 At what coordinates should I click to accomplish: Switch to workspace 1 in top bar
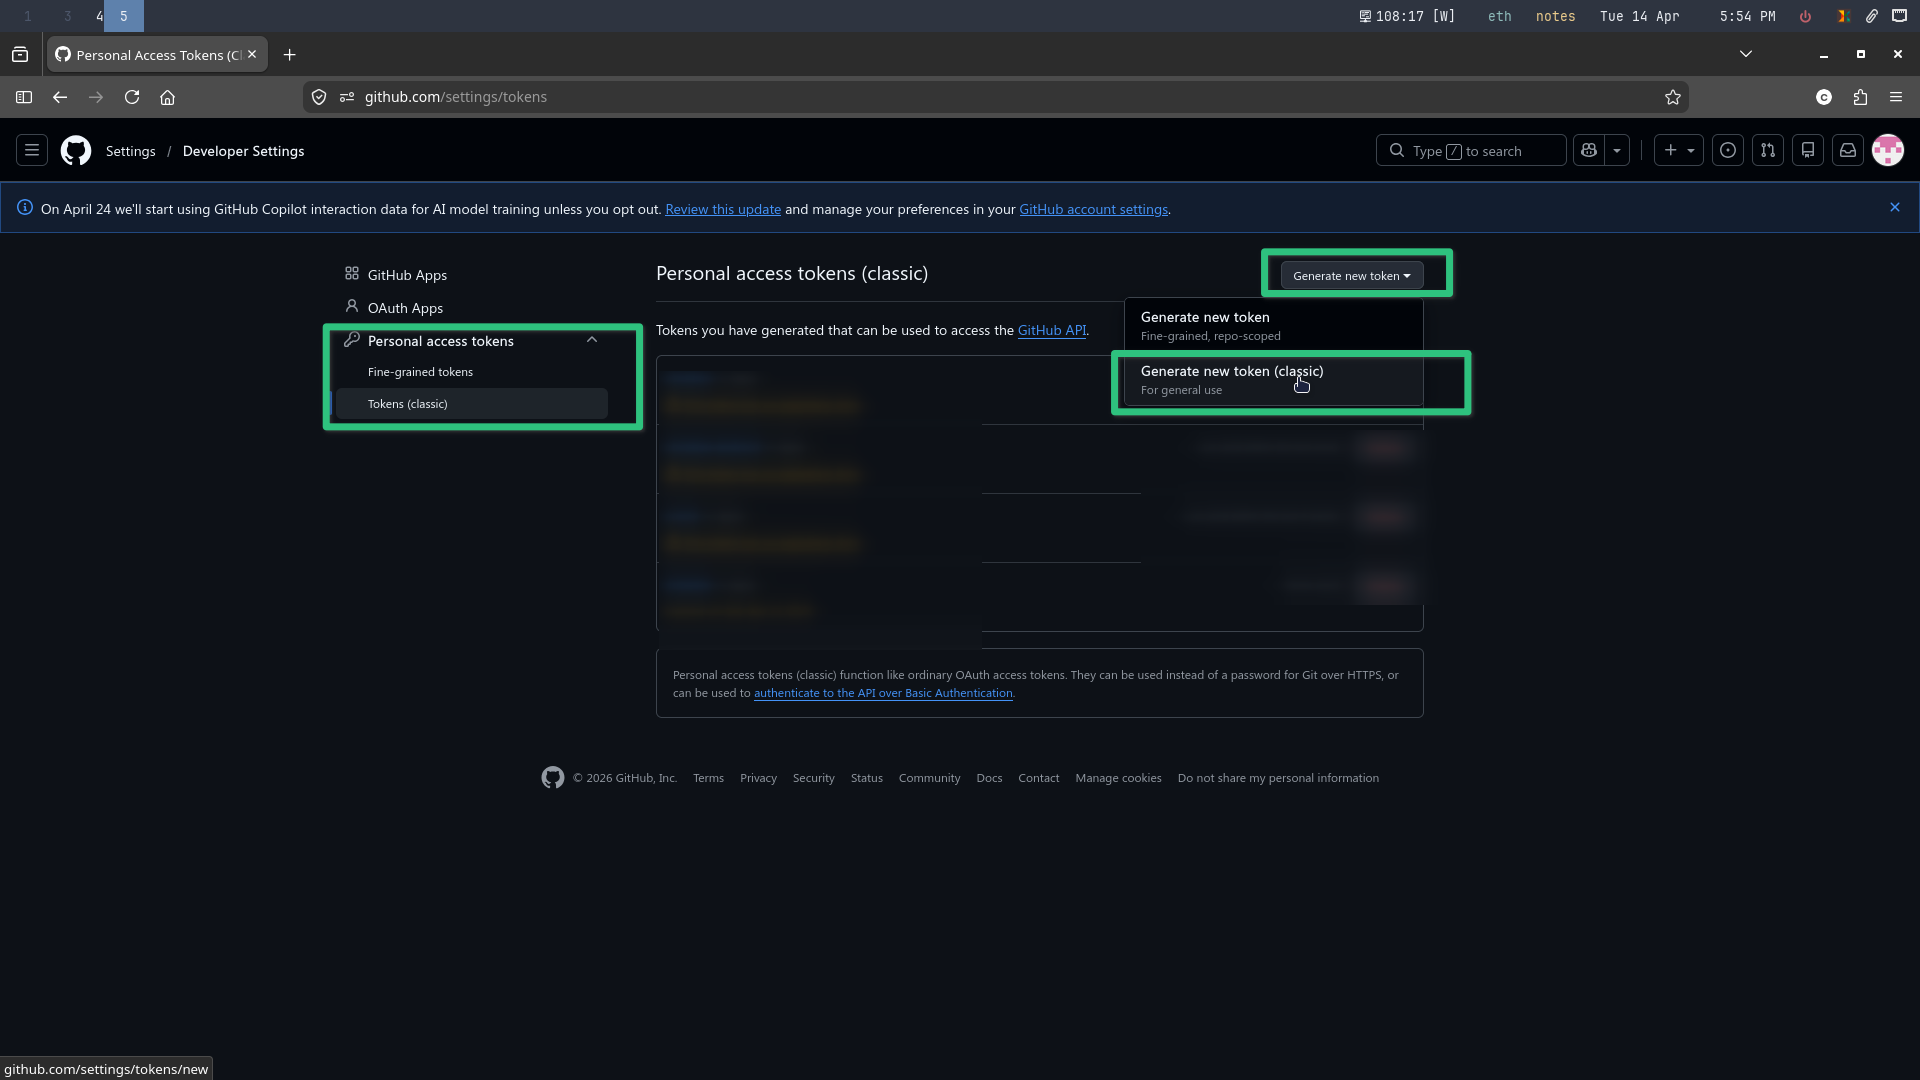pyautogui.click(x=28, y=16)
